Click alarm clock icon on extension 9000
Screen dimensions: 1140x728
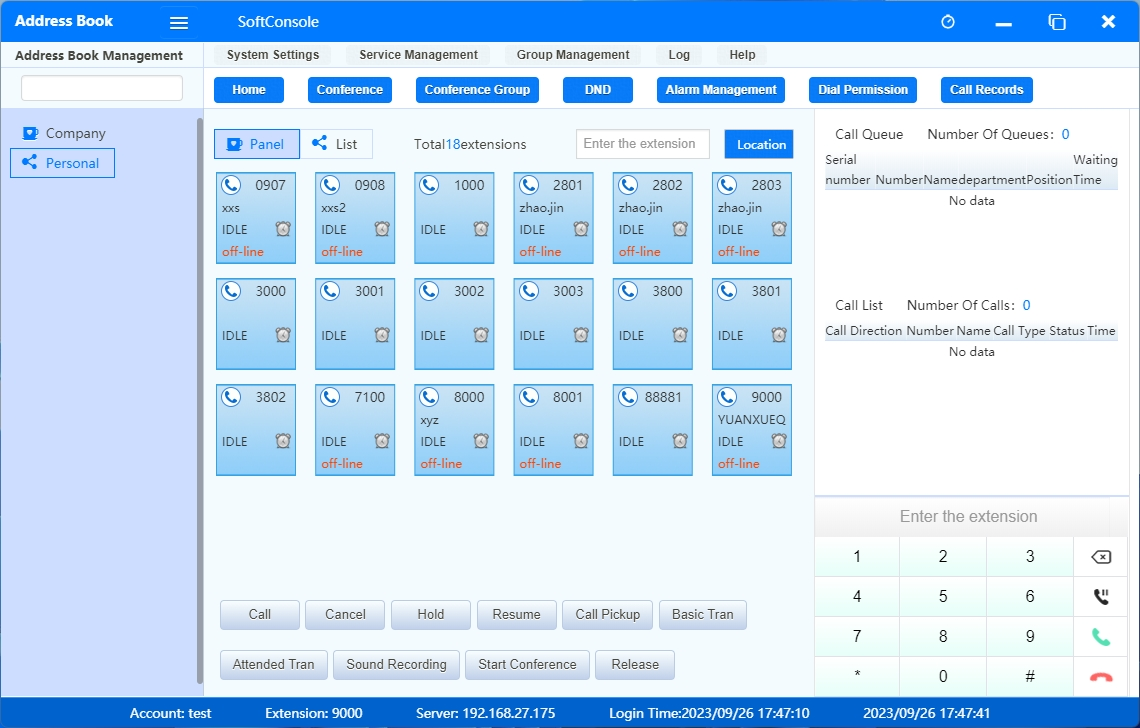point(779,441)
